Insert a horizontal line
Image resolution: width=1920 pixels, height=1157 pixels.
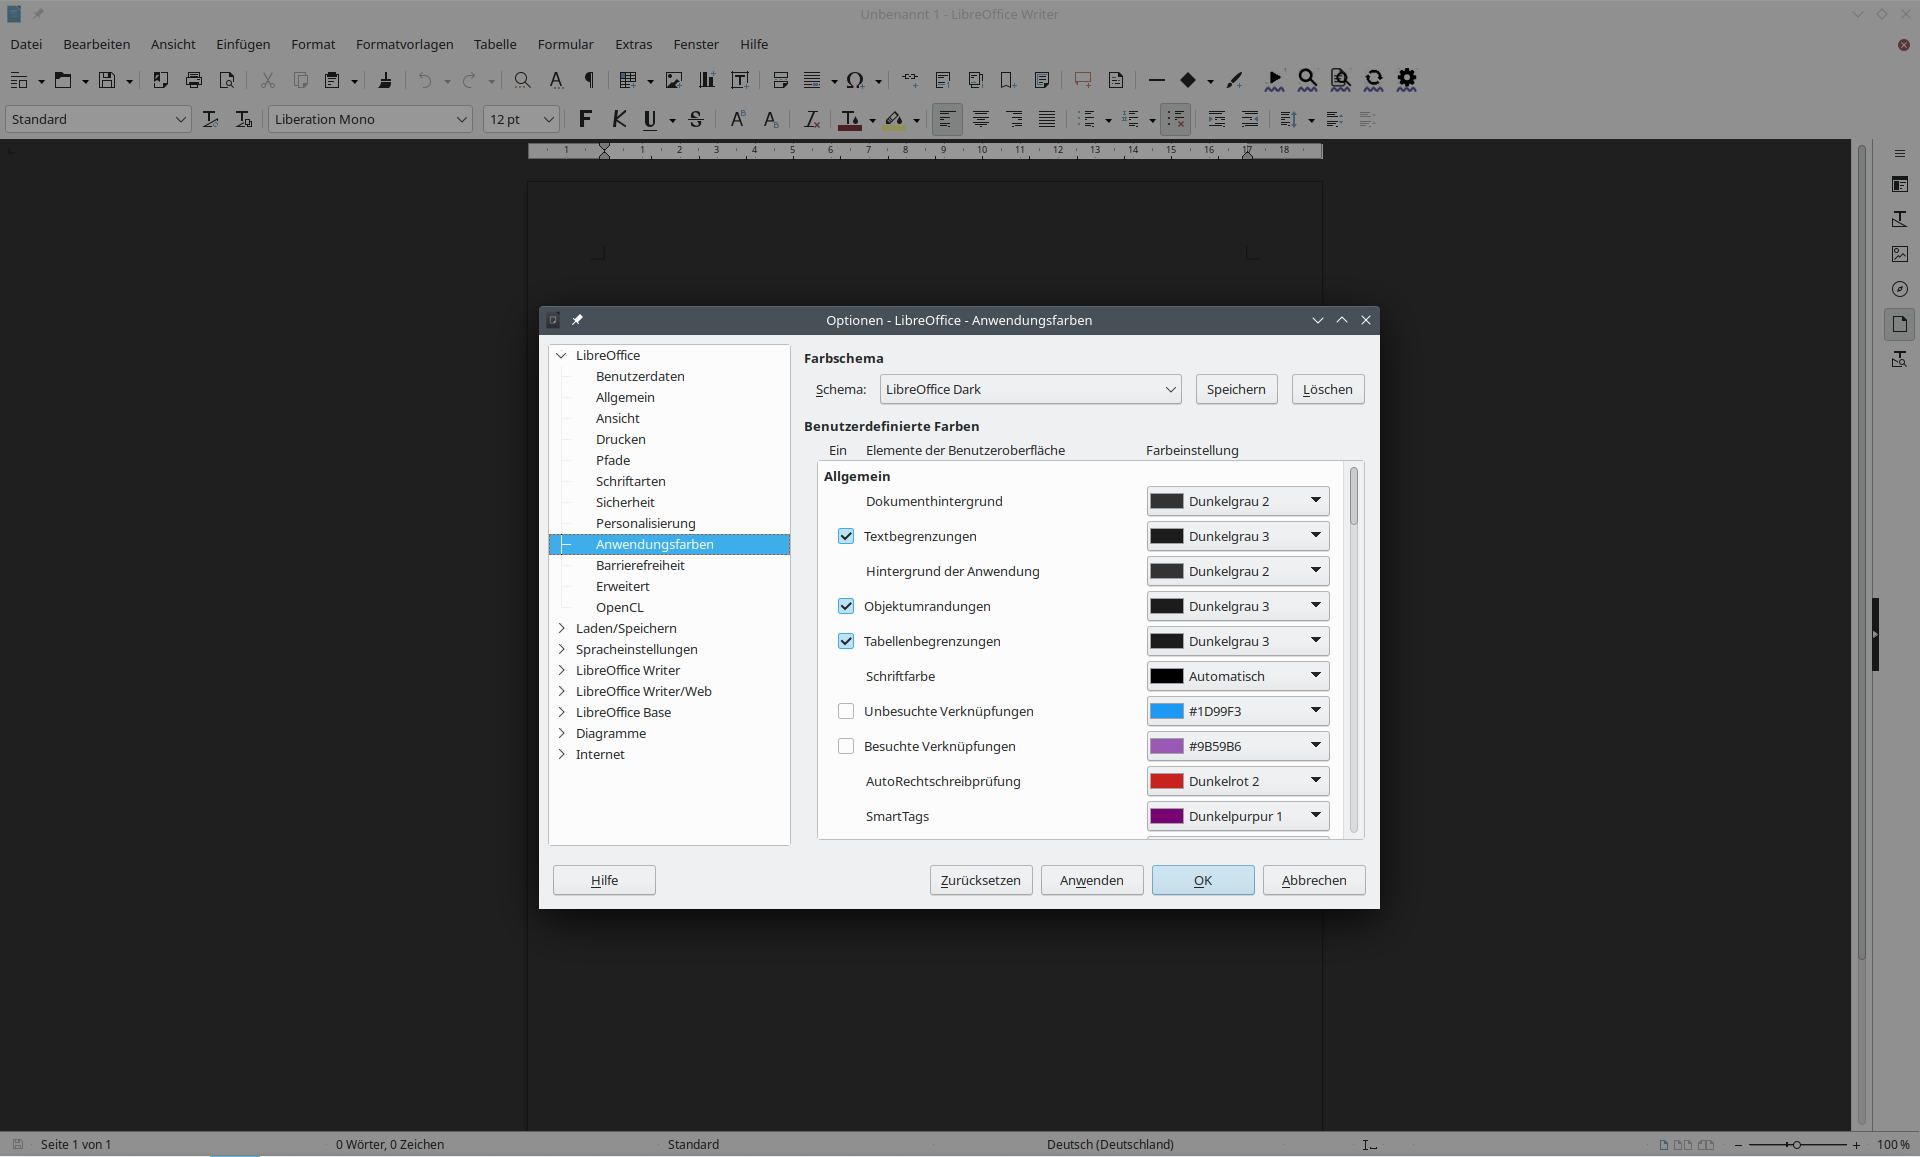[x=1156, y=80]
